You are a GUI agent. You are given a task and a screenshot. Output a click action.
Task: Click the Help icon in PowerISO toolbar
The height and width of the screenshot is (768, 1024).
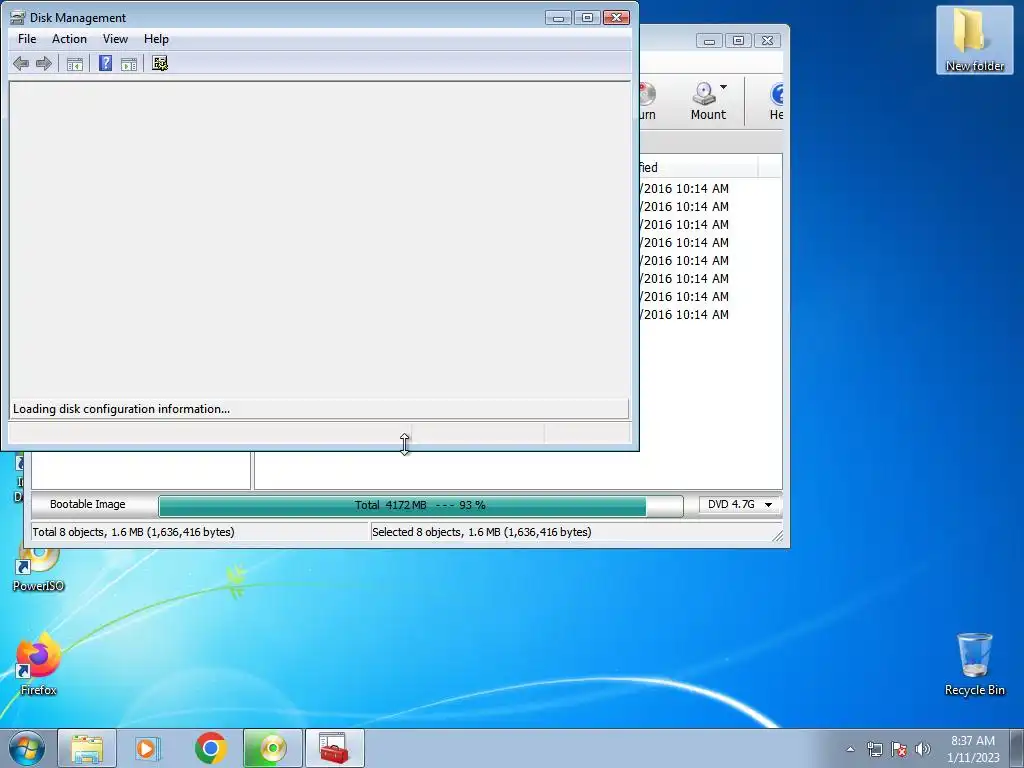point(776,101)
